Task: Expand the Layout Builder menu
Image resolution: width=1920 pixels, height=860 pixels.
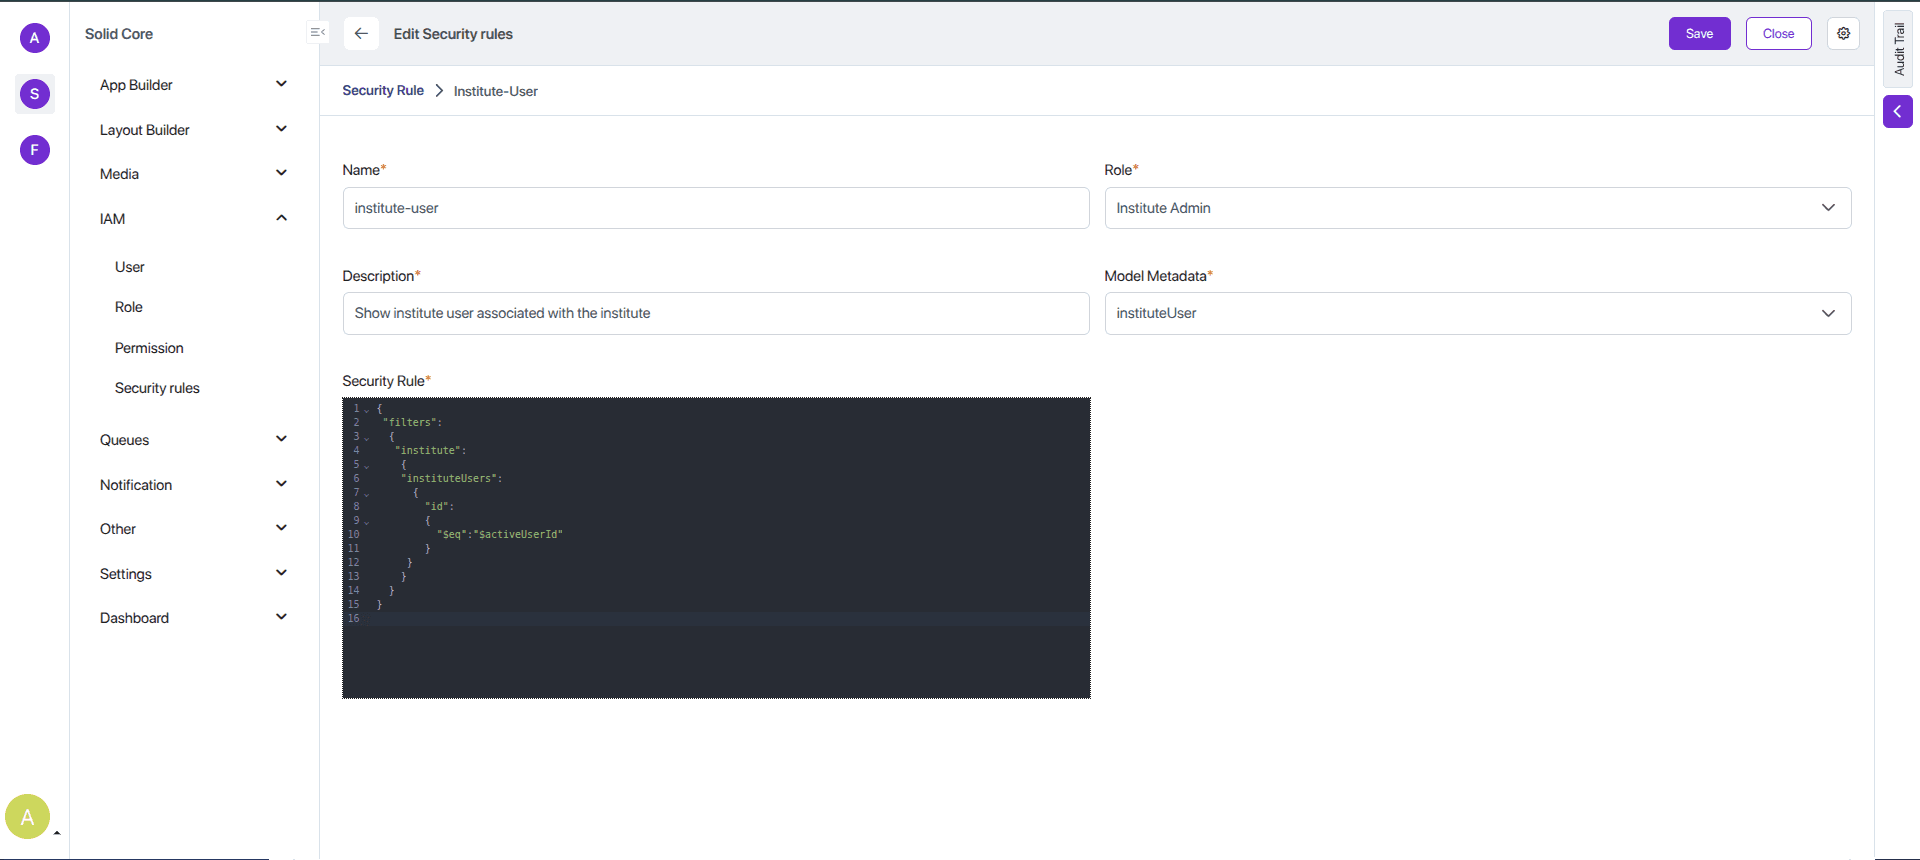Action: tap(193, 130)
